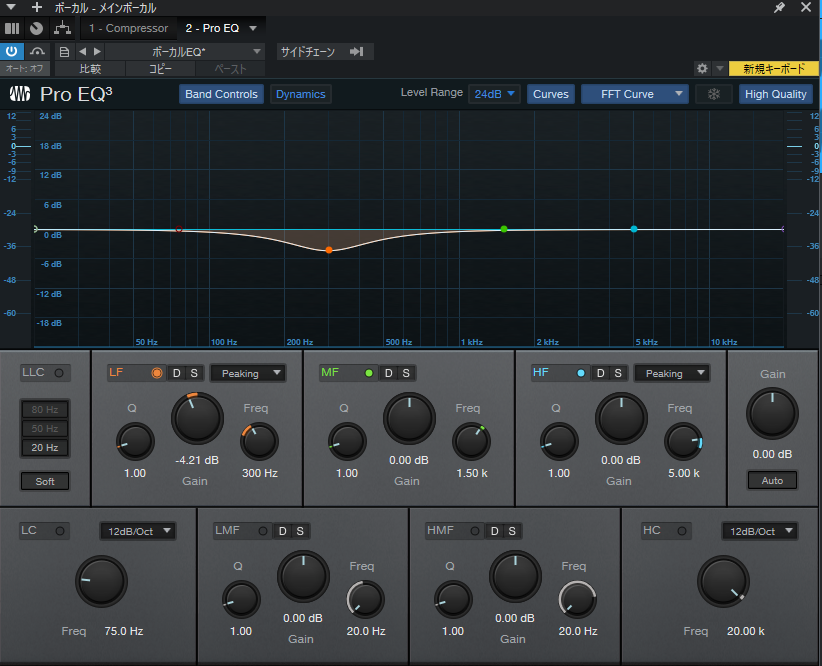Disable the HF band power toggle

[x=581, y=373]
